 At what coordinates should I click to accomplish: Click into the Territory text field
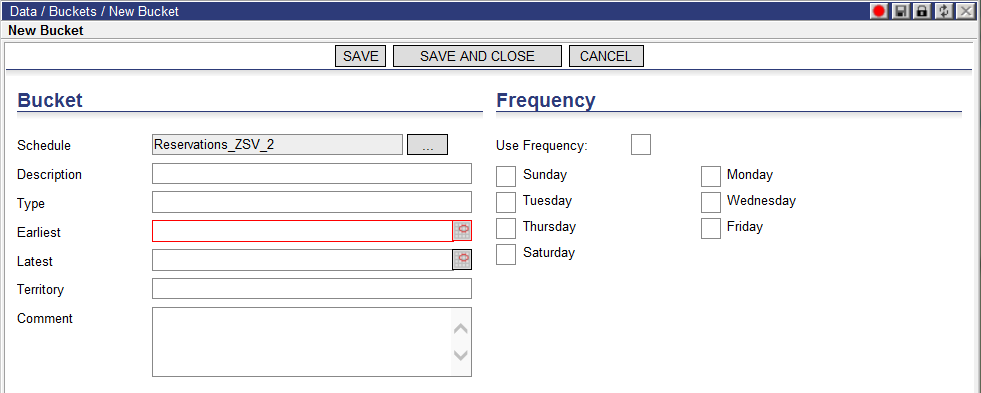point(312,289)
